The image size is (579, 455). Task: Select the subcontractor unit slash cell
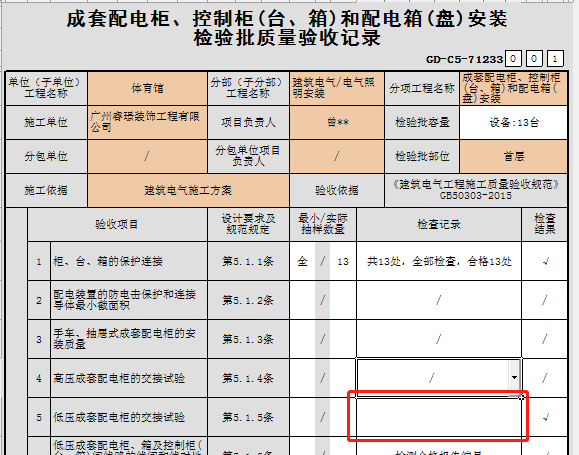pos(147,156)
